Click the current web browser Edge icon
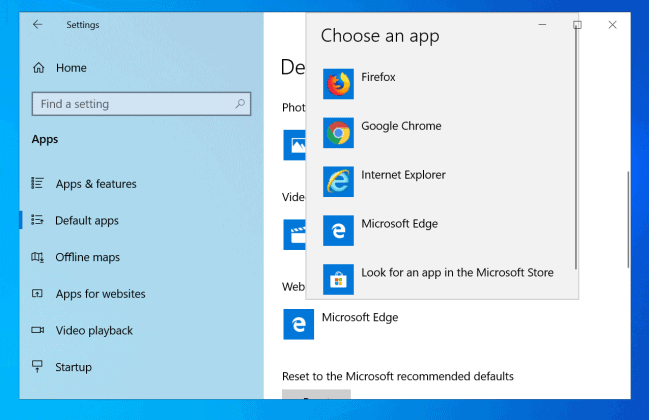 [x=298, y=324]
